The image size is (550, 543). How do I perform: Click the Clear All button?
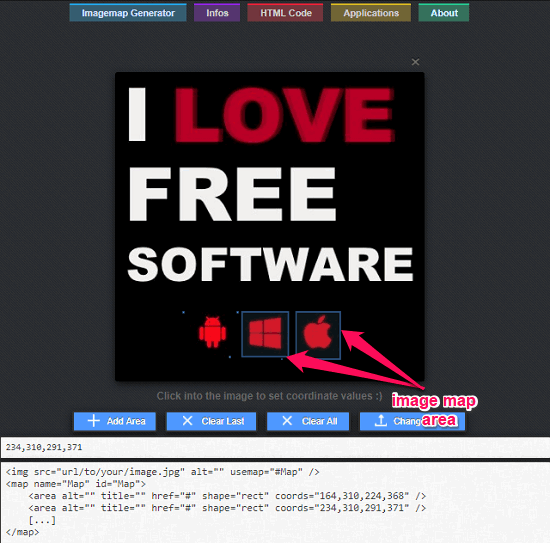308,421
